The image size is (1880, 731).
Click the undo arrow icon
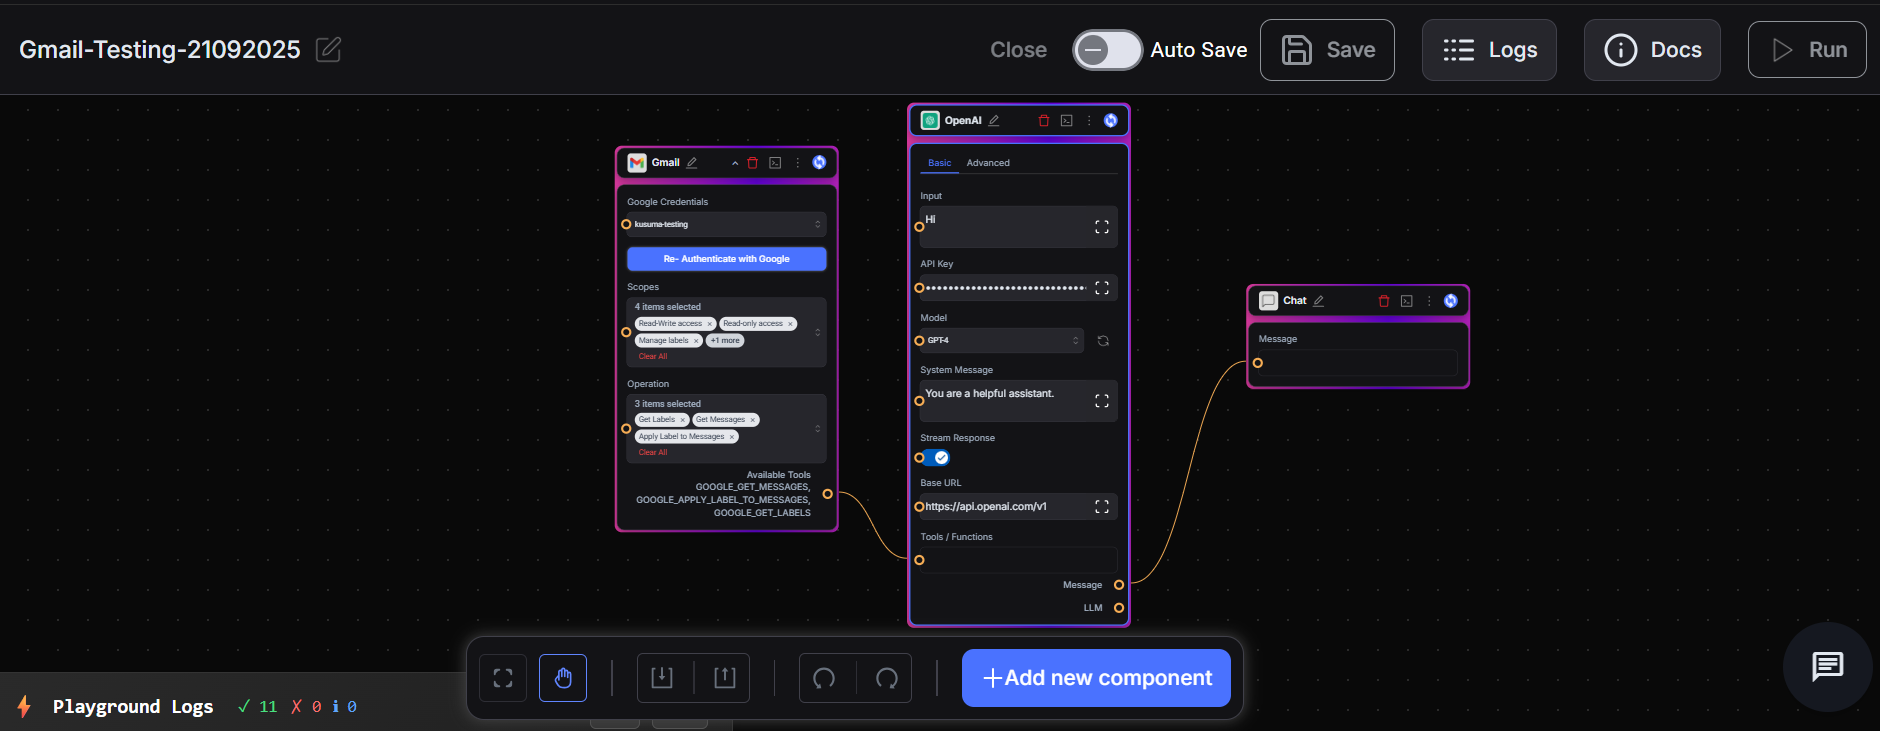click(x=825, y=678)
